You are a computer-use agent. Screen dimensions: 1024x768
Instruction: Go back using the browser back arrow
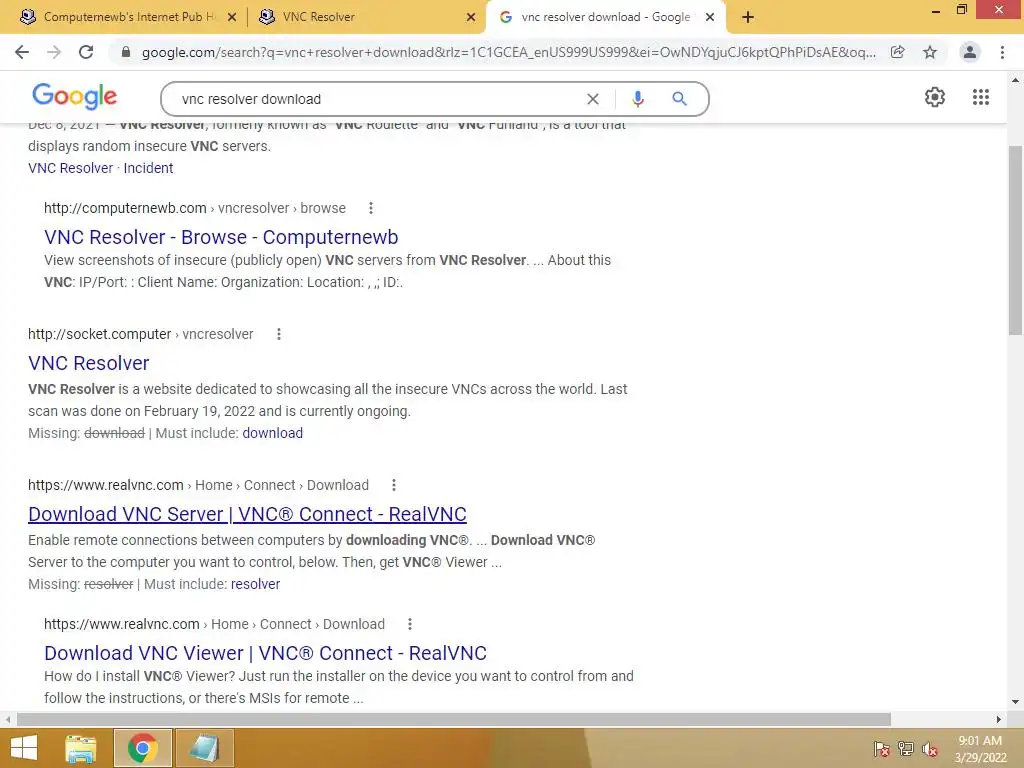click(x=22, y=52)
